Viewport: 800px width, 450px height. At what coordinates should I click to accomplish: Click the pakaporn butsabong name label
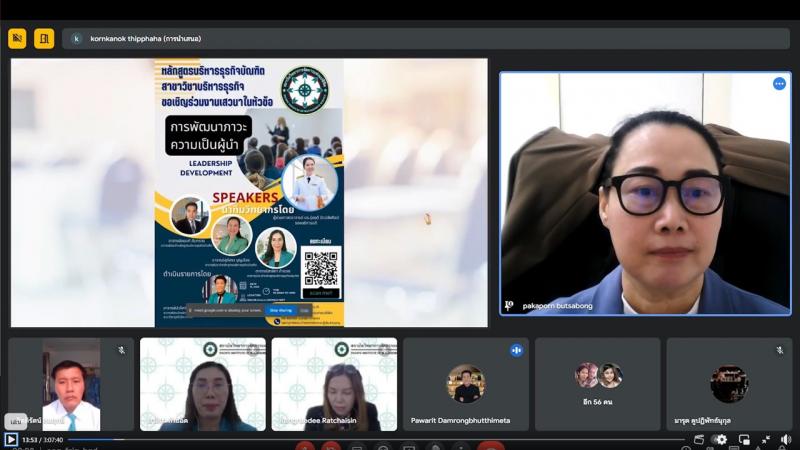(557, 306)
